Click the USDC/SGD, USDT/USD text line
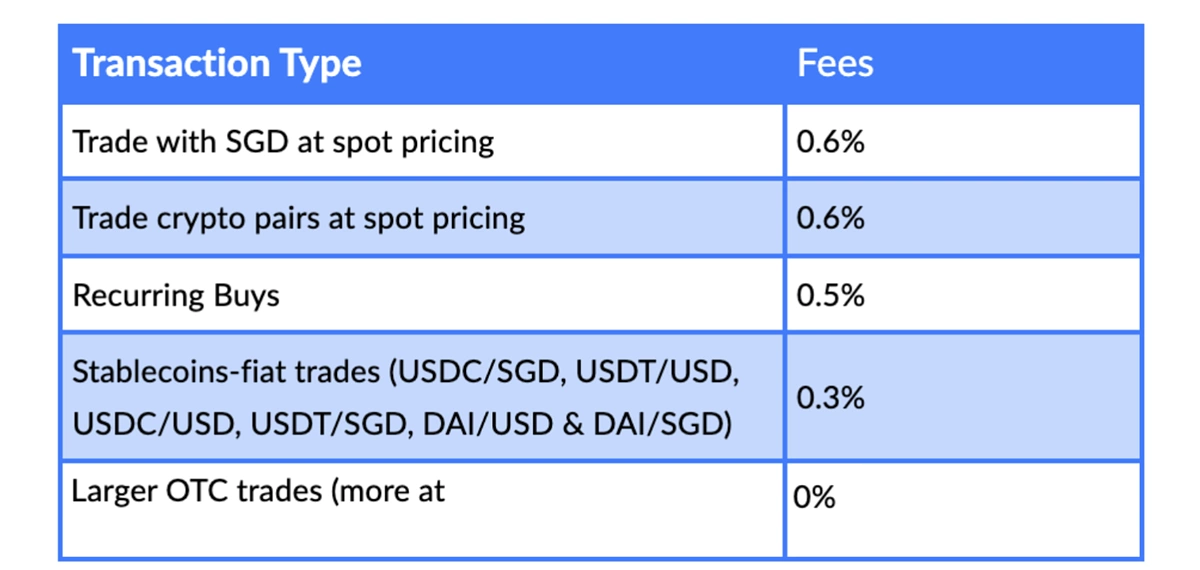Image resolution: width=1200 pixels, height=570 pixels. (x=568, y=372)
